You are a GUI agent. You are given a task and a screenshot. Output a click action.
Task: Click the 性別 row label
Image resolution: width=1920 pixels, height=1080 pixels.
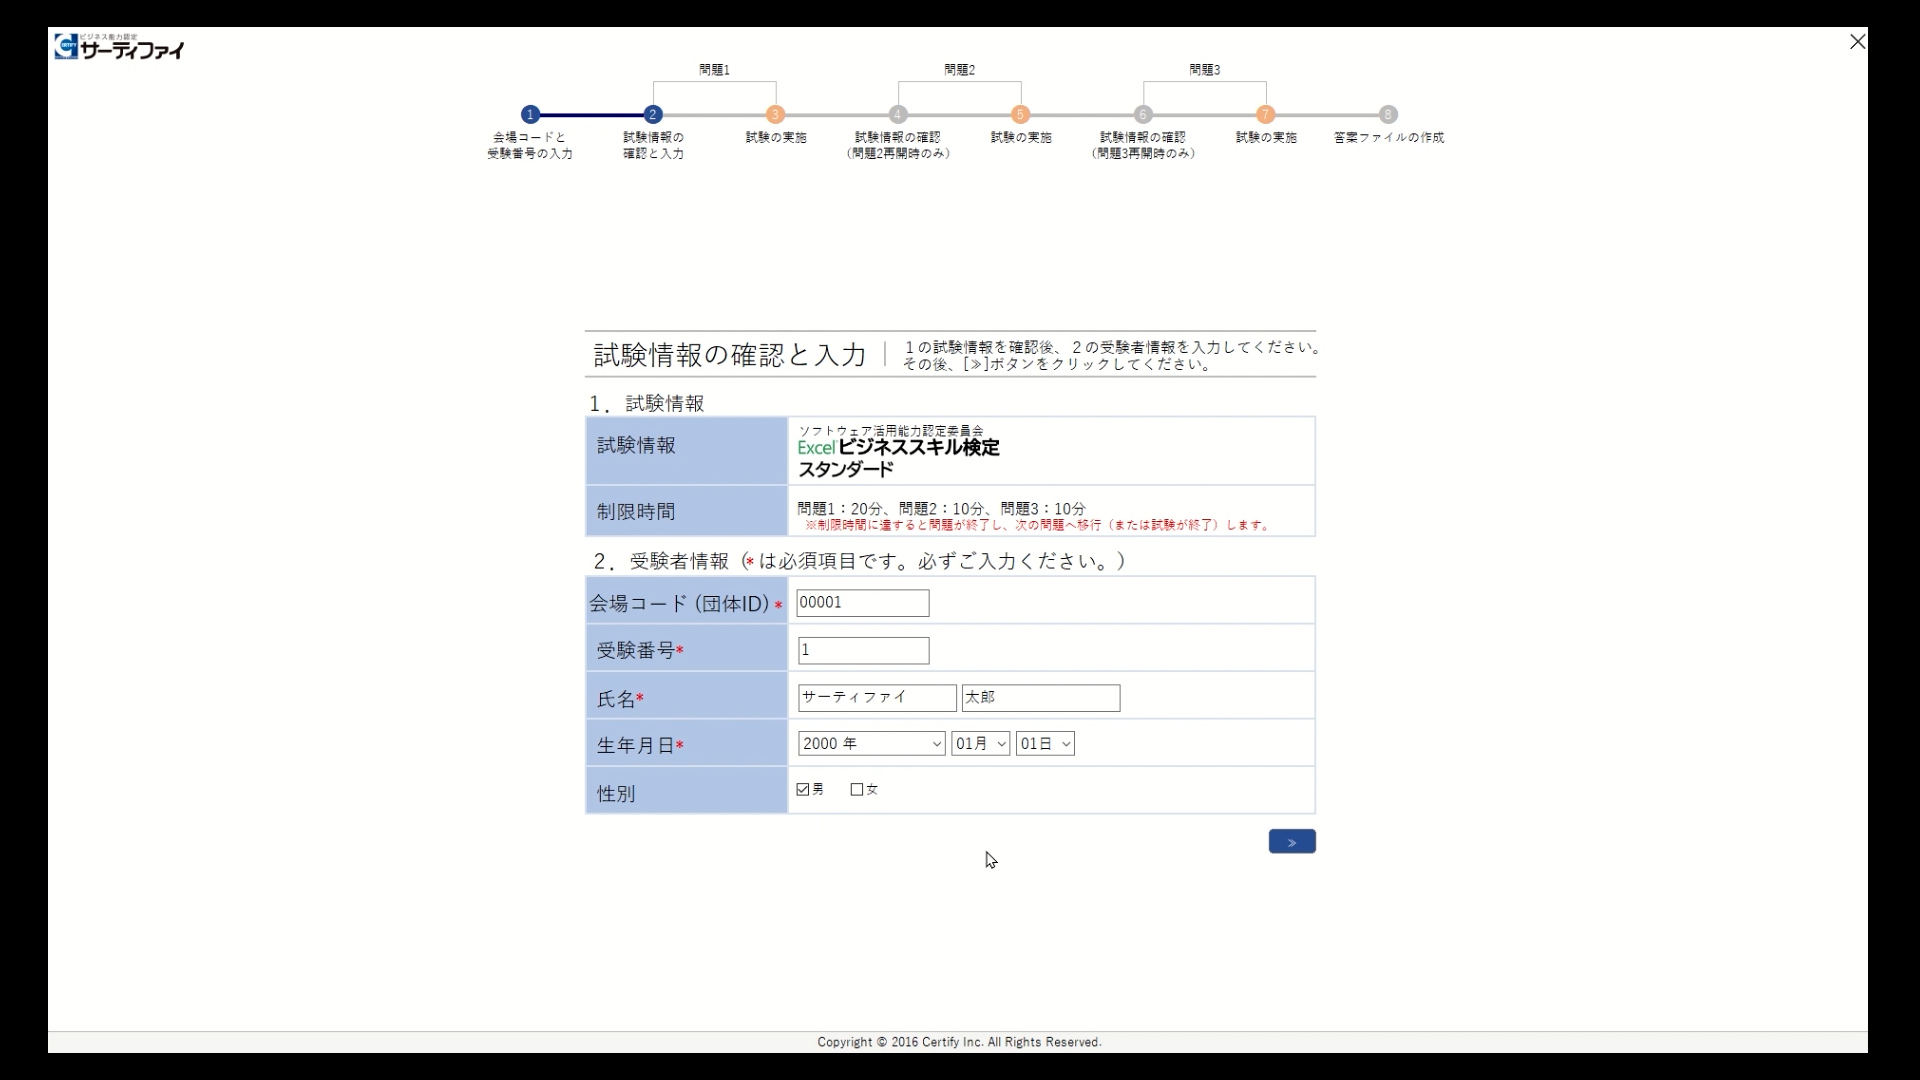[x=616, y=794]
